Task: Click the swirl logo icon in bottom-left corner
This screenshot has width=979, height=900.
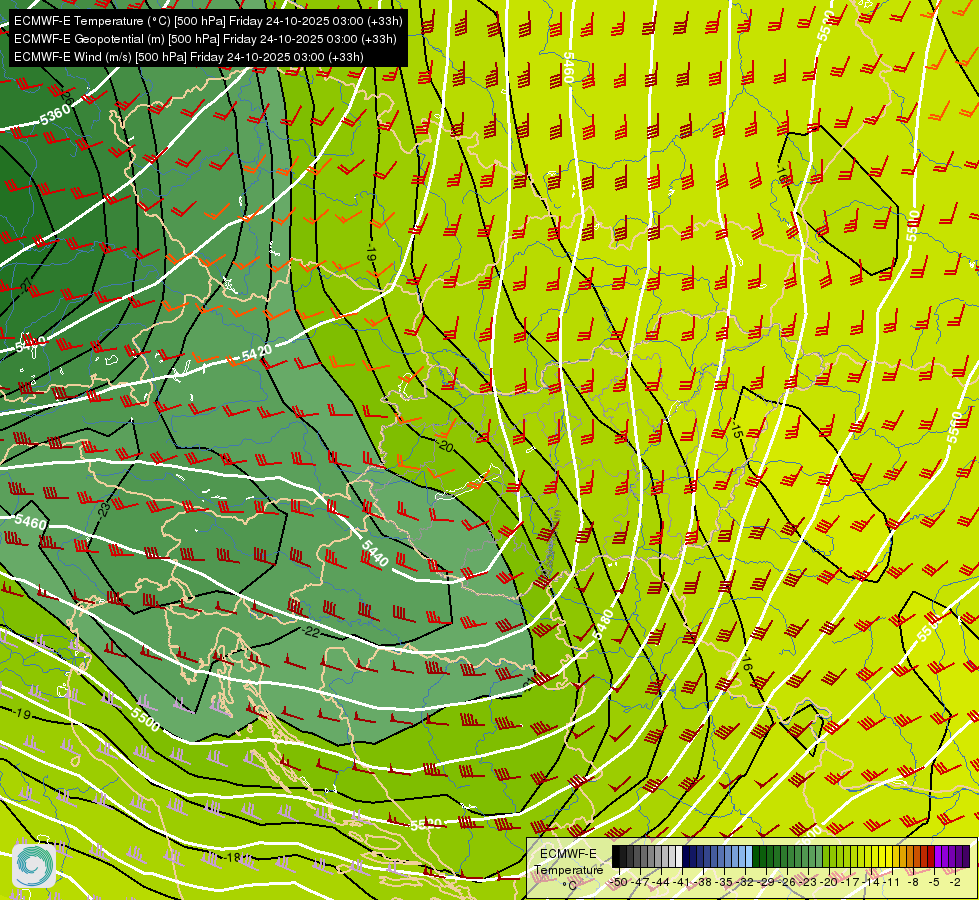Action: click(x=34, y=866)
